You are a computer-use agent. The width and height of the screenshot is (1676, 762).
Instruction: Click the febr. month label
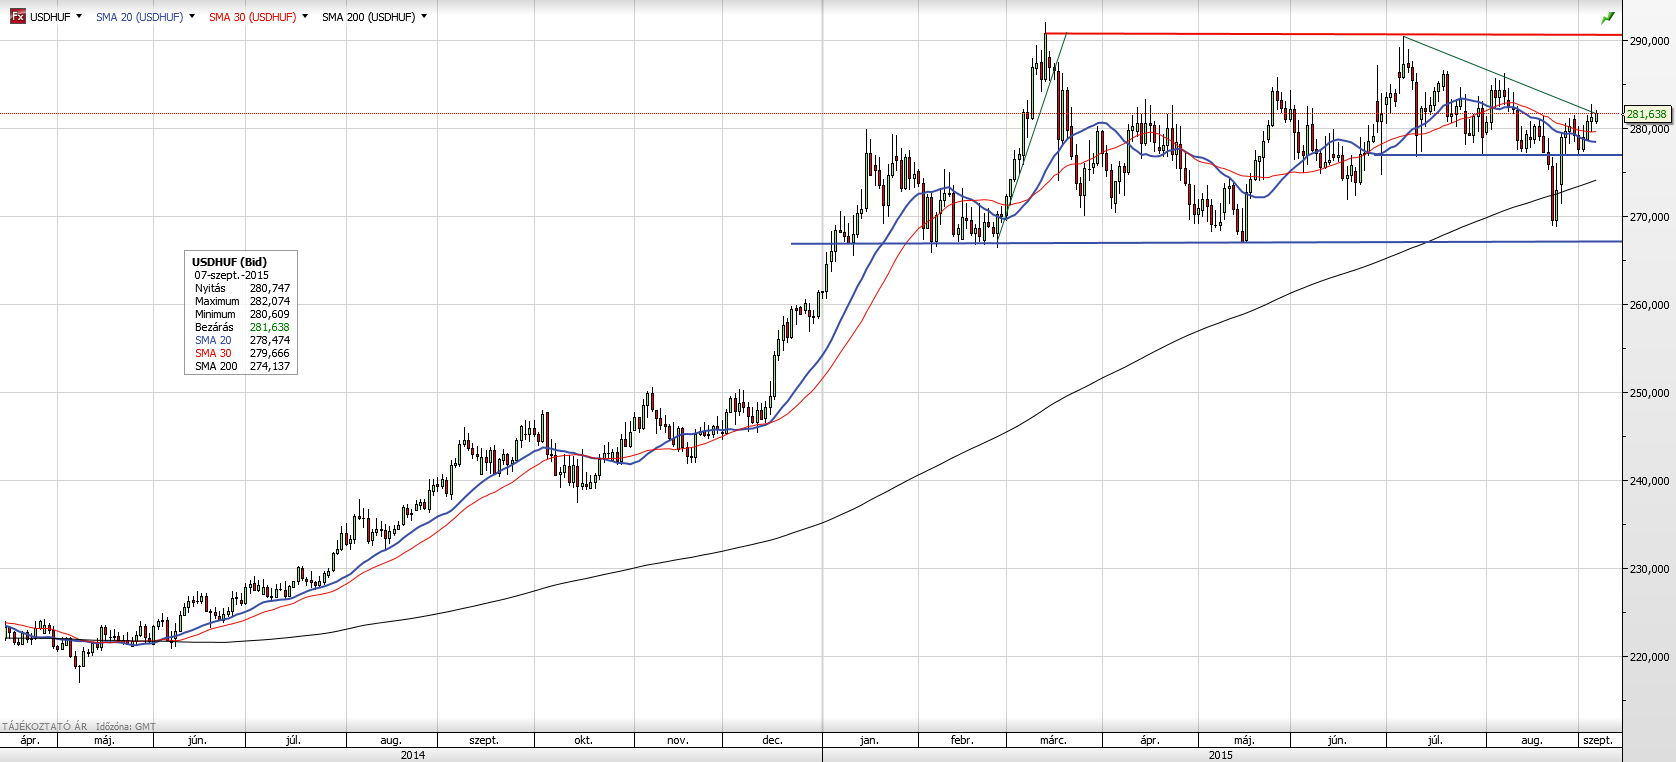[x=961, y=740]
